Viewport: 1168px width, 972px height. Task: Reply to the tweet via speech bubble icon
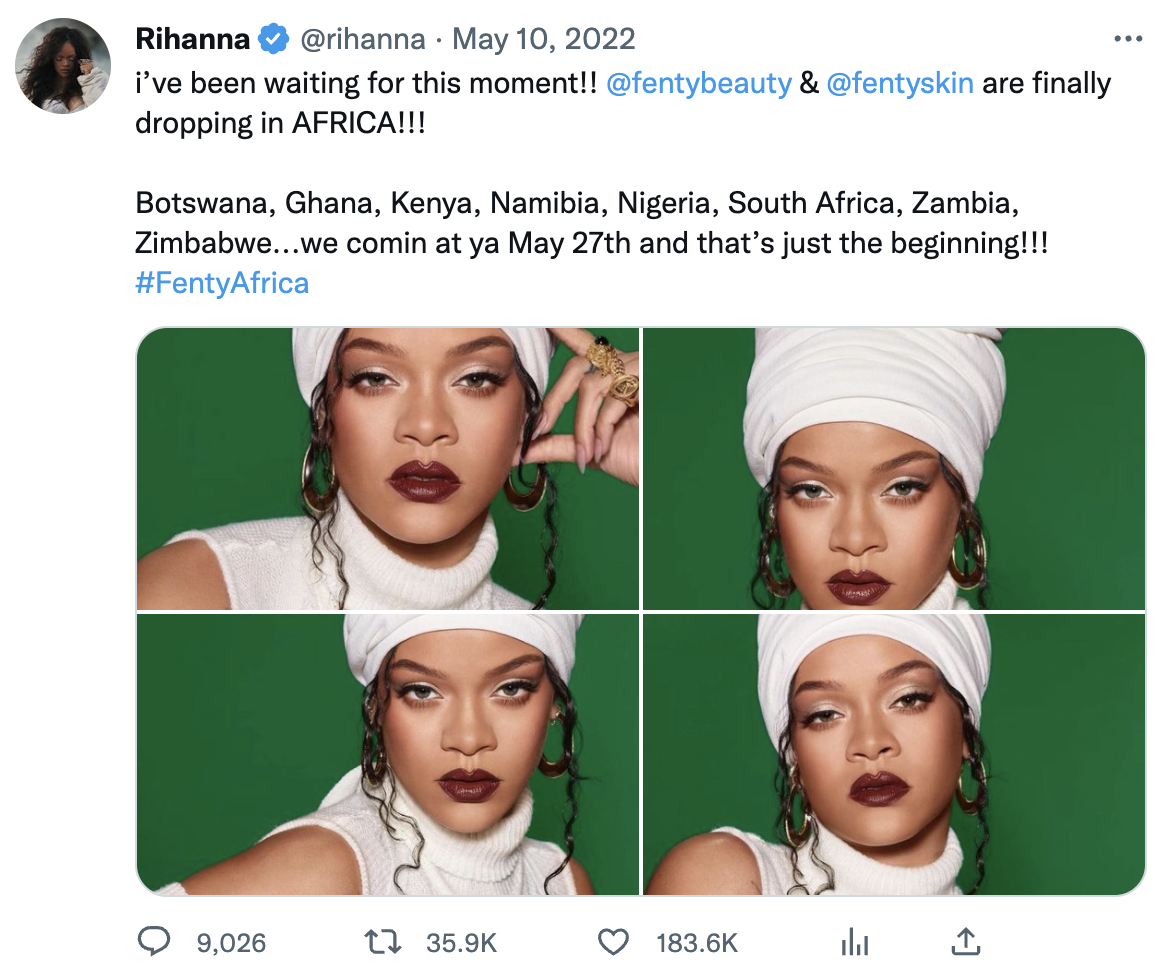[x=153, y=942]
